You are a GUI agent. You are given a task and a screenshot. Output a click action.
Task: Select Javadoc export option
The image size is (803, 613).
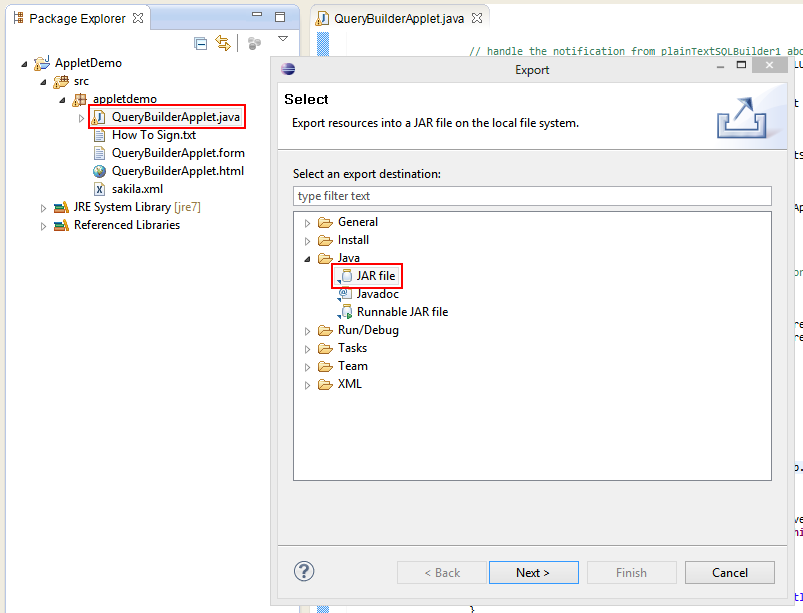(x=377, y=293)
